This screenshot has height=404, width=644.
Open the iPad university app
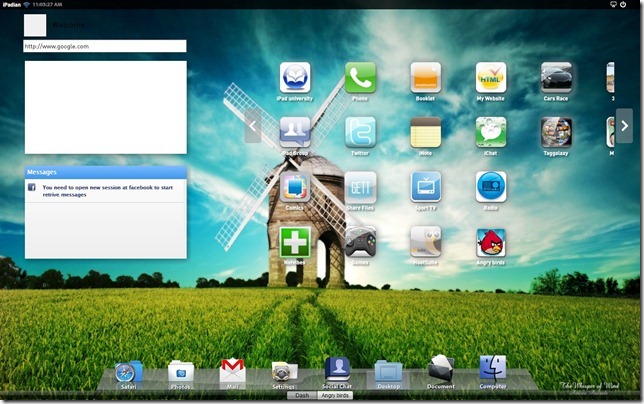(295, 78)
